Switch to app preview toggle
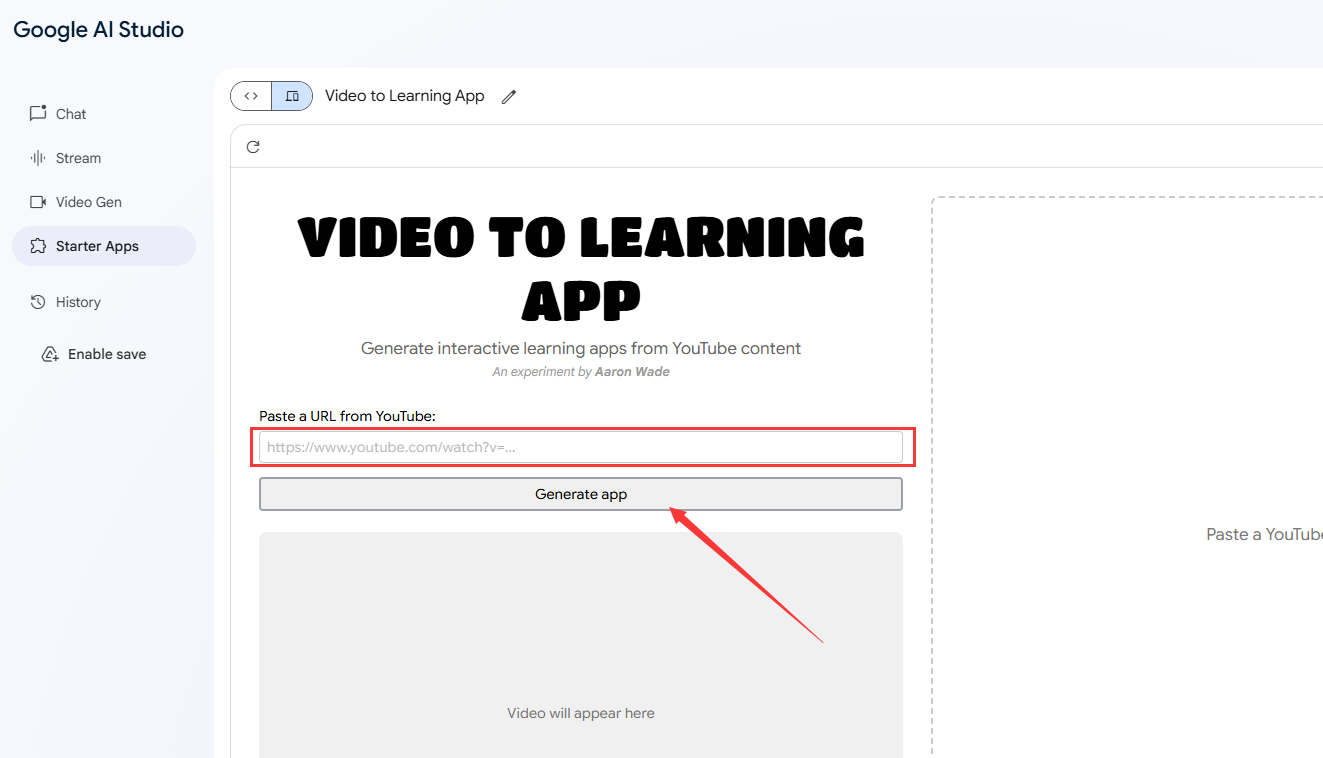Image resolution: width=1323 pixels, height=758 pixels. pos(292,96)
